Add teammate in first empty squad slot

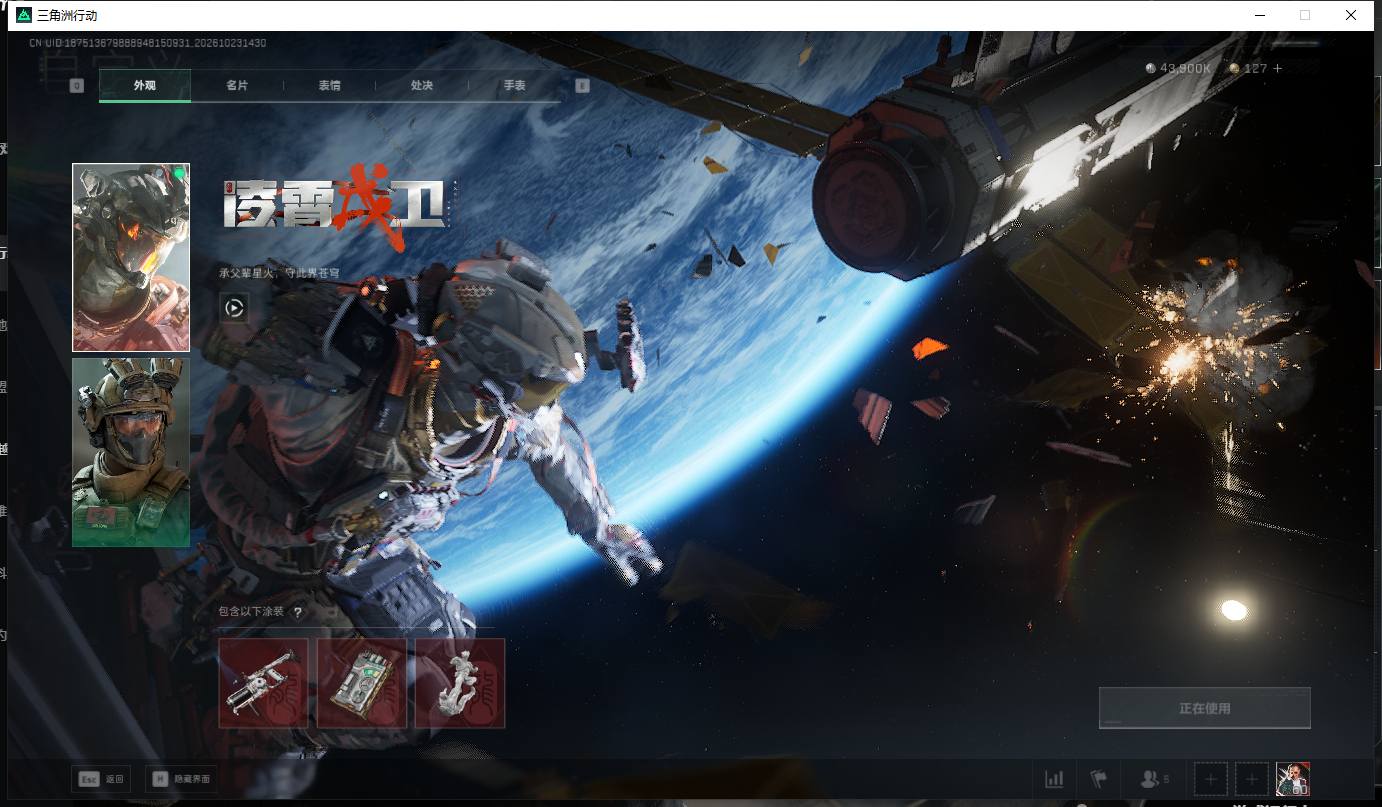pos(1211,779)
